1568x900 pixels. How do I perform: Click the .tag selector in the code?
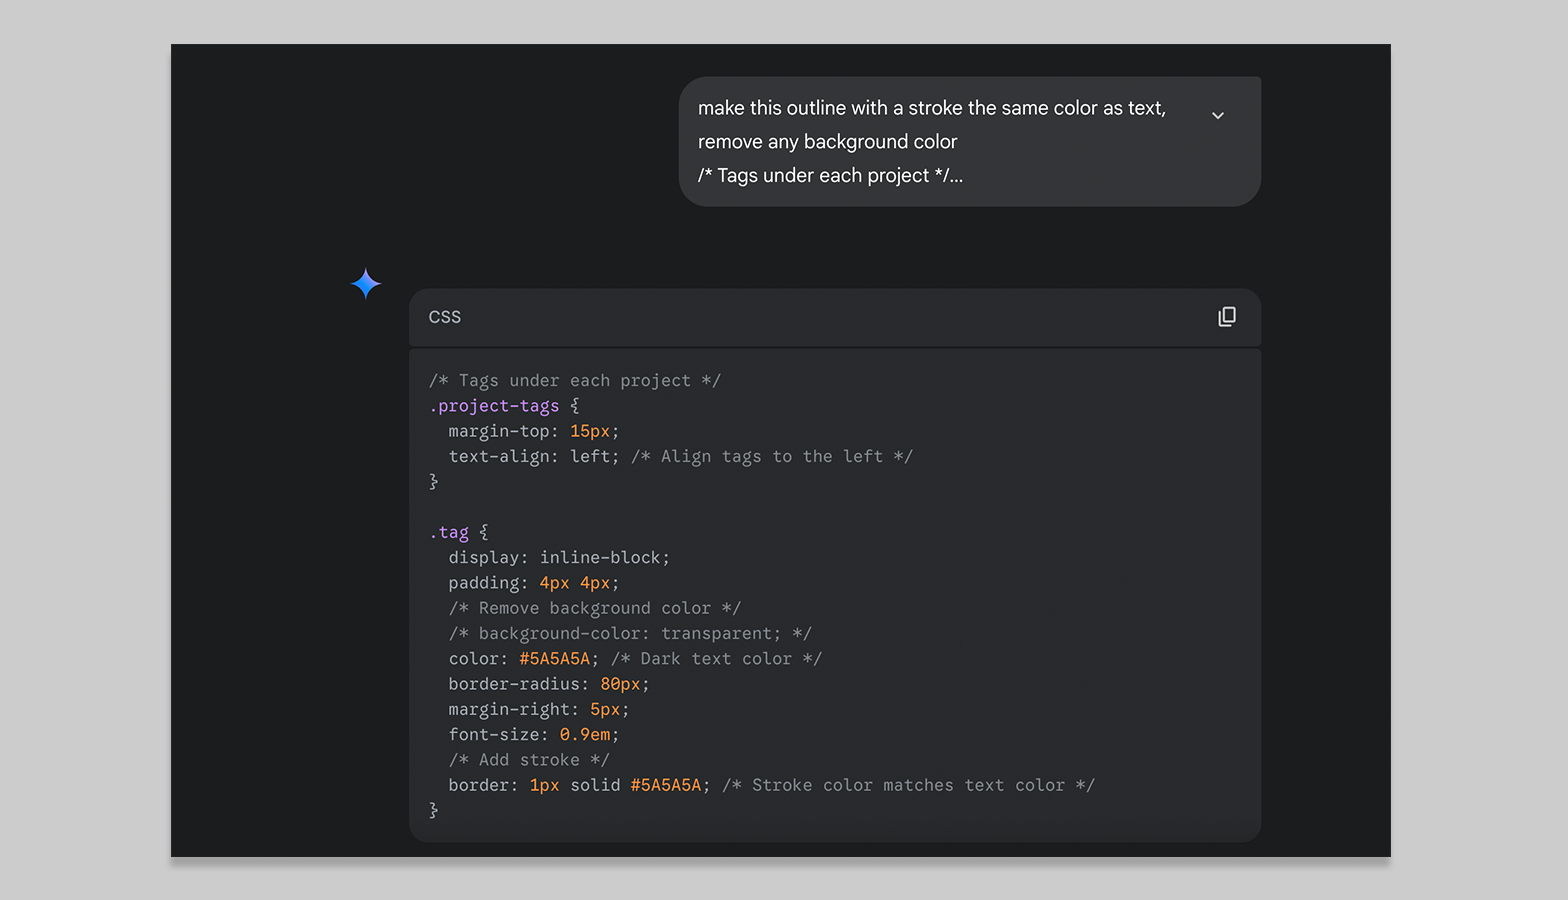pos(449,533)
